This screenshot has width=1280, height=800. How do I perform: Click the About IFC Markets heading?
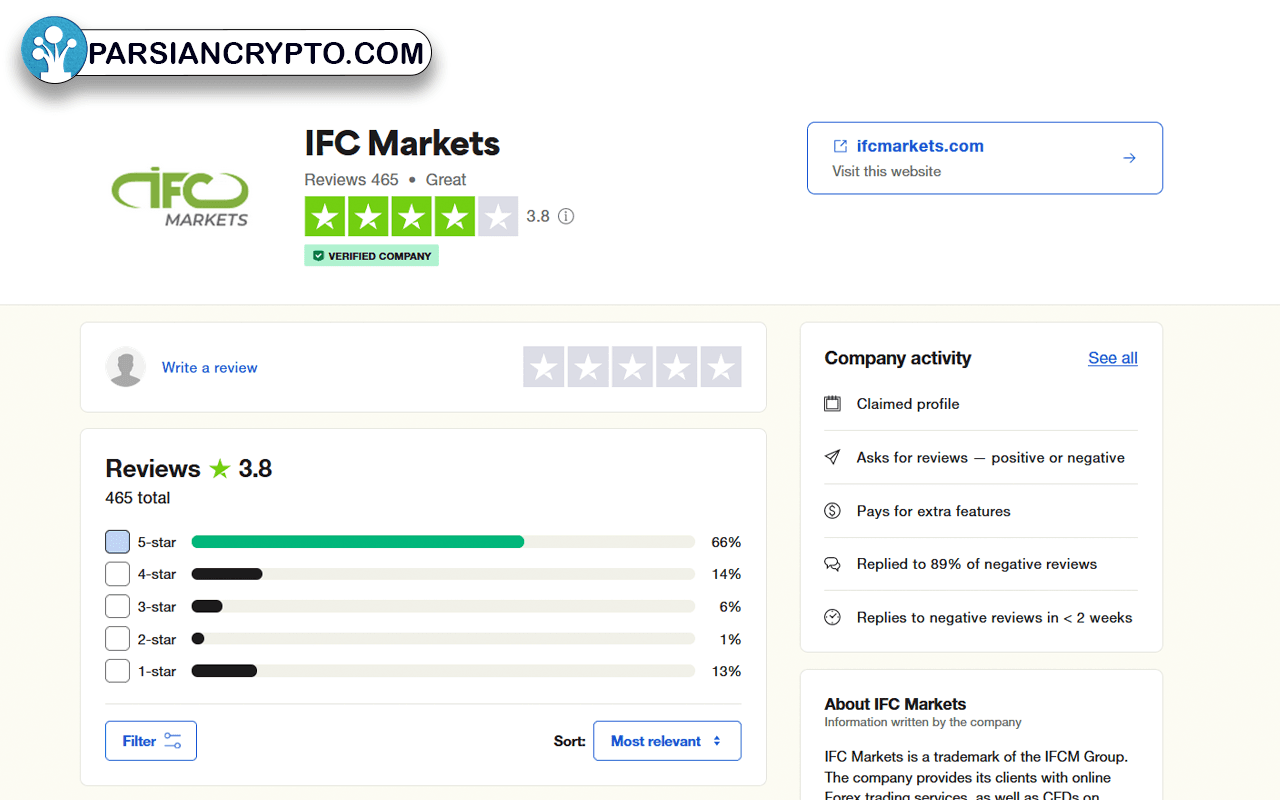895,704
